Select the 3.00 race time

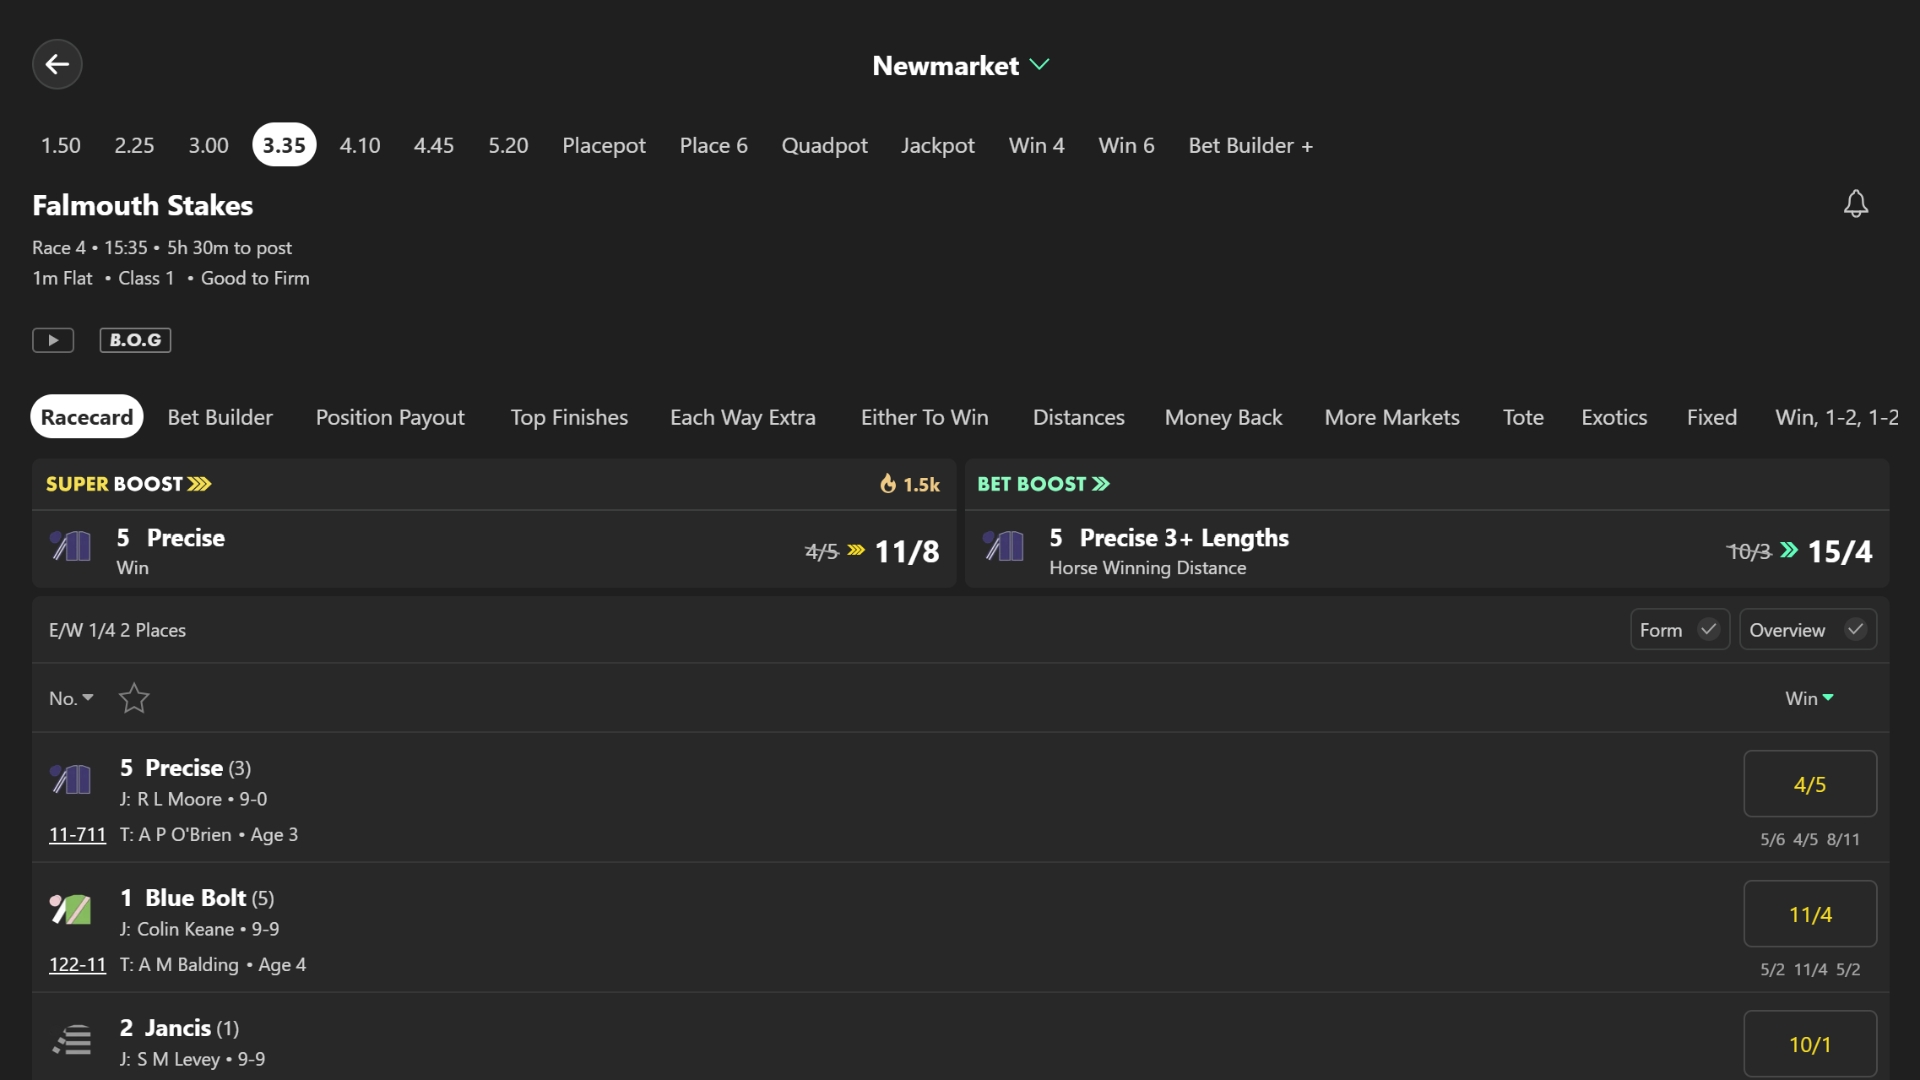208,145
